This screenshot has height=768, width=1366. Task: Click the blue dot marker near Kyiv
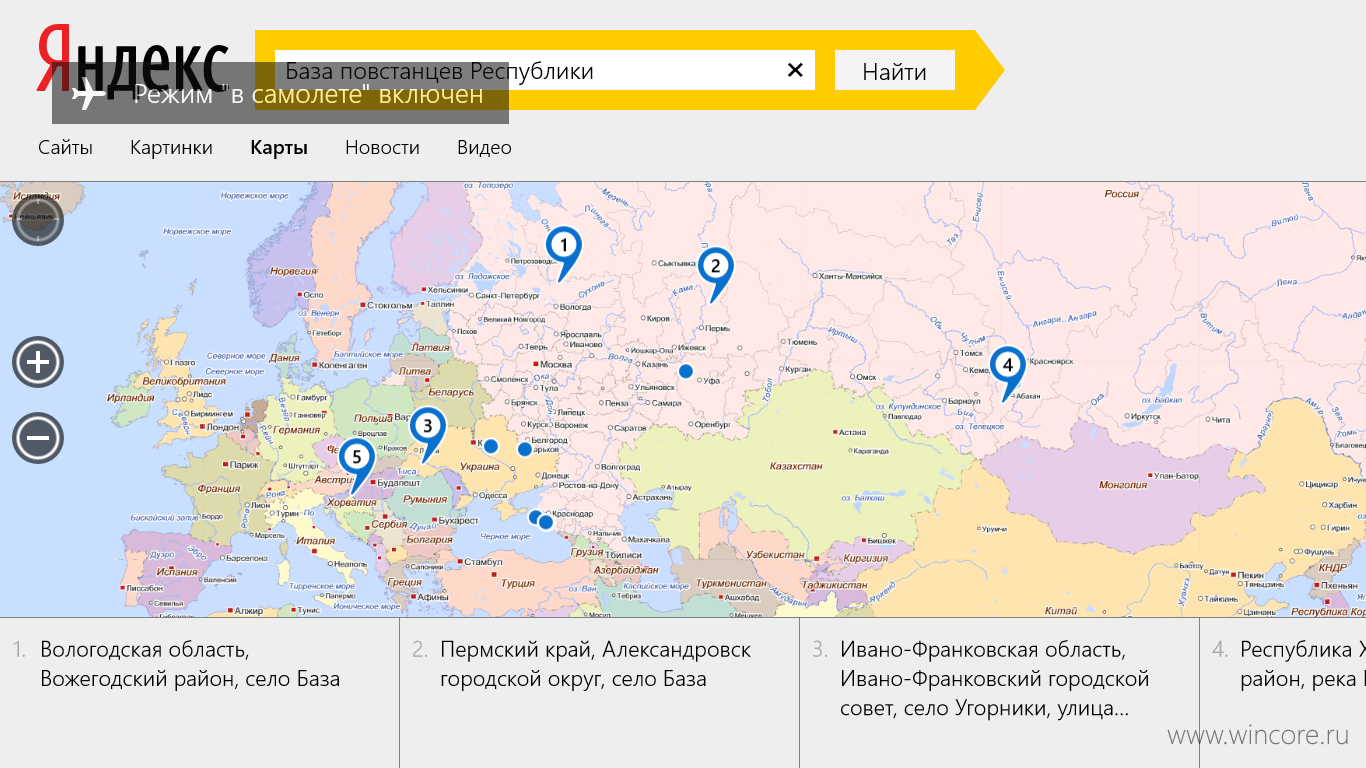pos(491,446)
